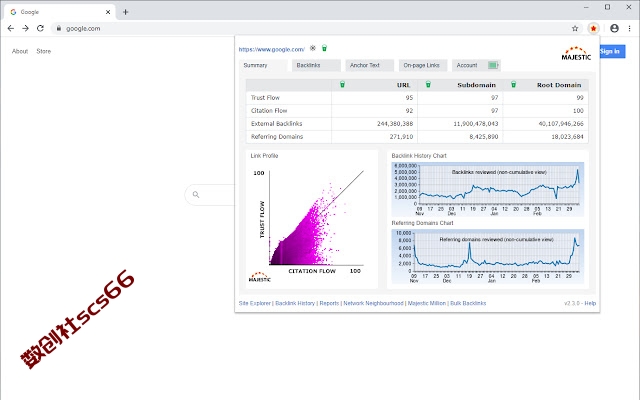Open the Chrome profile avatar
The image size is (640, 400).
click(x=614, y=28)
